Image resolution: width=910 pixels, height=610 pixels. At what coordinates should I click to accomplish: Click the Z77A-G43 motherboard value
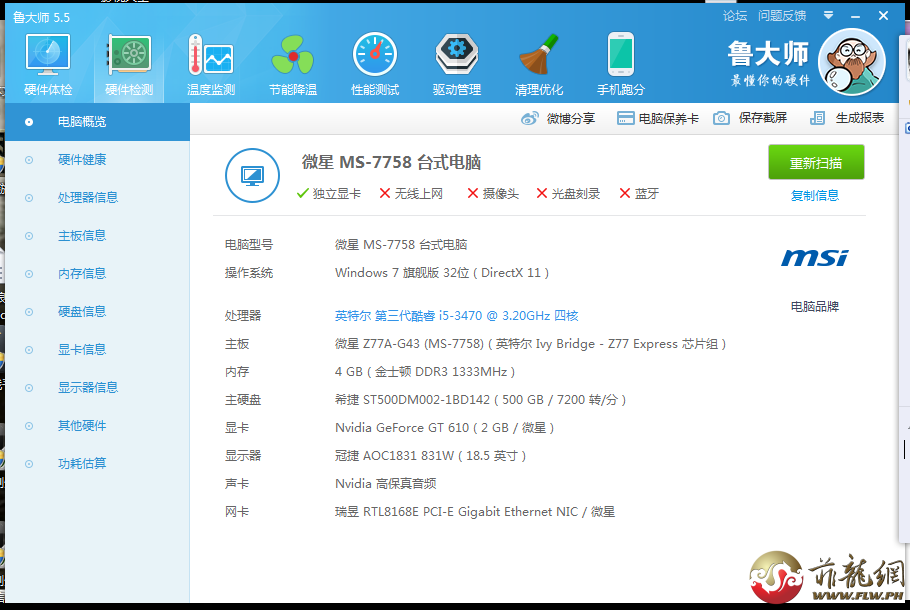(x=530, y=344)
